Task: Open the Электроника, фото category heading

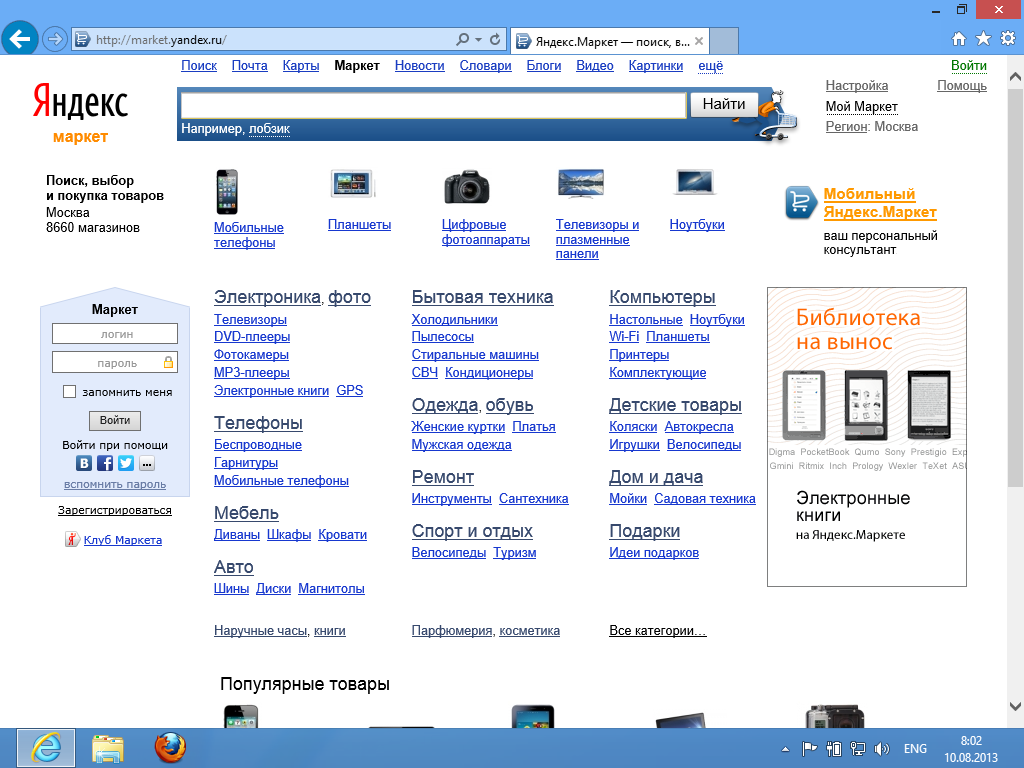Action: click(292, 297)
